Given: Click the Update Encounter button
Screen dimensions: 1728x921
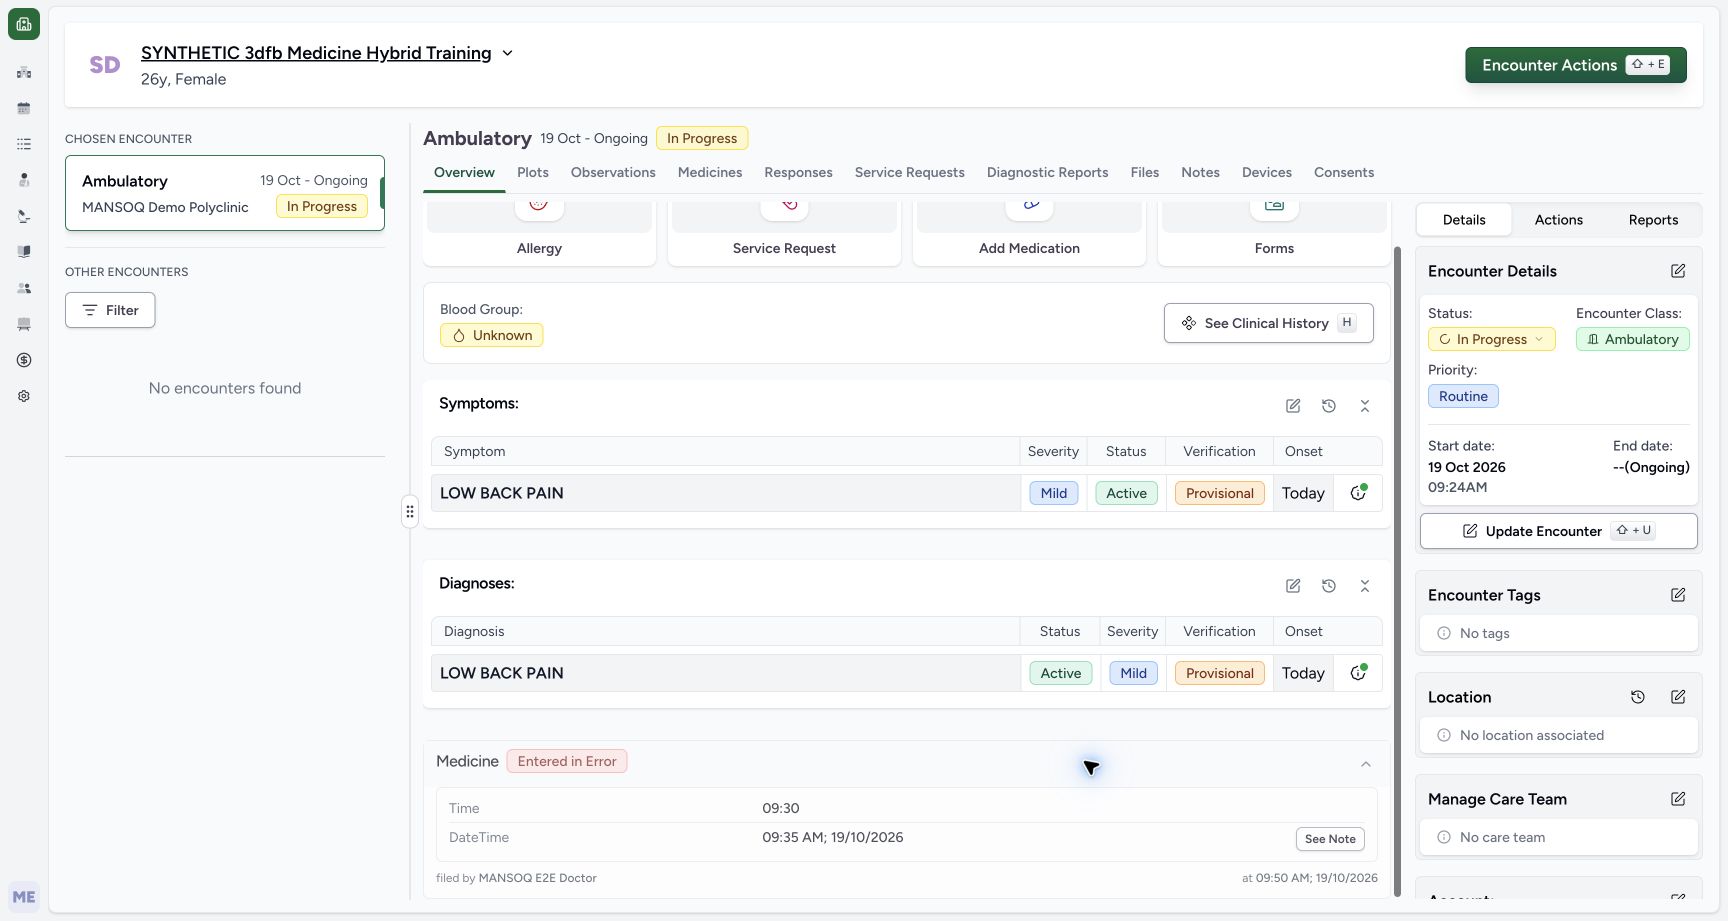Looking at the screenshot, I should coord(1559,531).
